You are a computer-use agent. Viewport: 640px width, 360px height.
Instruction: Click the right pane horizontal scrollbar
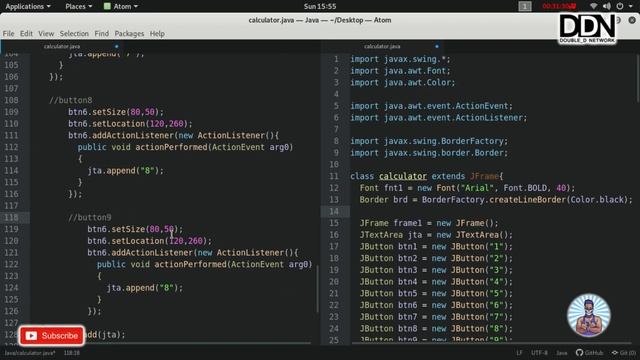(491, 343)
